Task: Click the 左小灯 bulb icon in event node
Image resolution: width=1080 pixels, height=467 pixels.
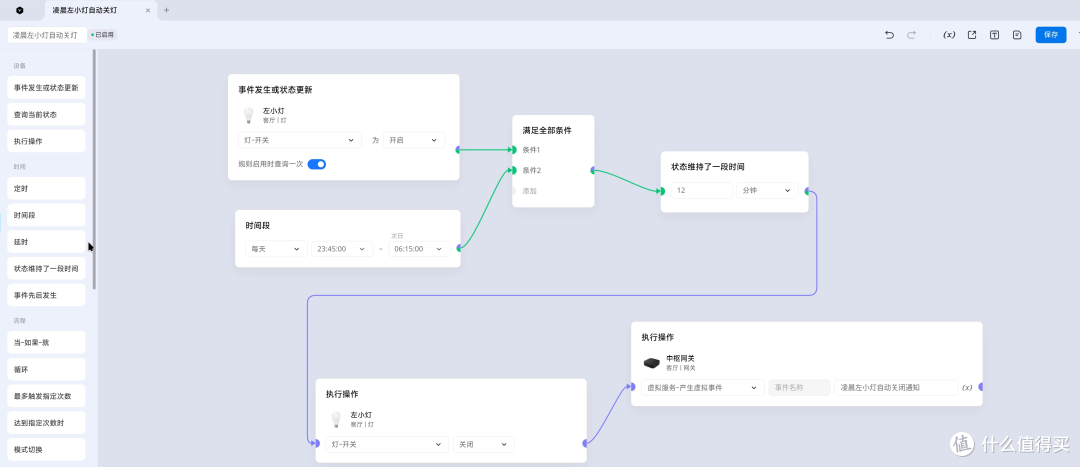Action: pyautogui.click(x=249, y=114)
